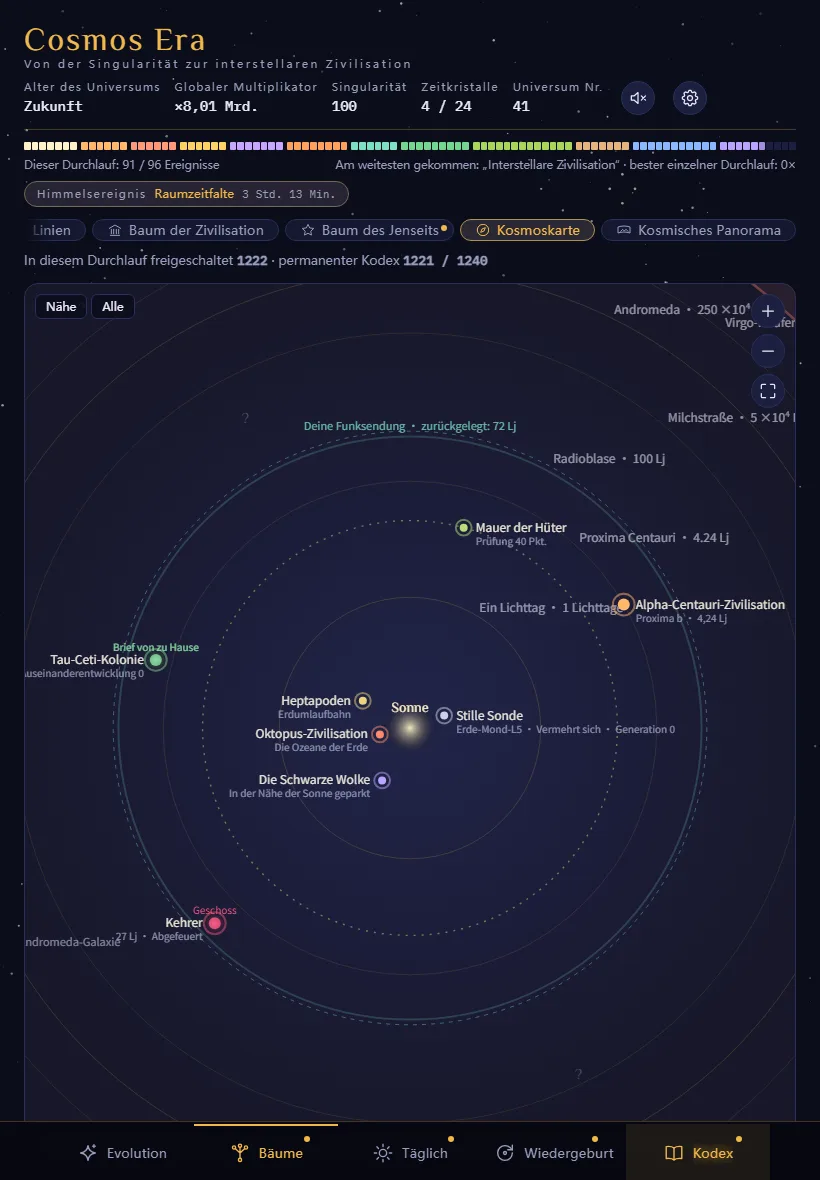The height and width of the screenshot is (1180, 820).
Task: Click the Himmelsereignis Raumzeitfalte pill
Action: pos(186,193)
